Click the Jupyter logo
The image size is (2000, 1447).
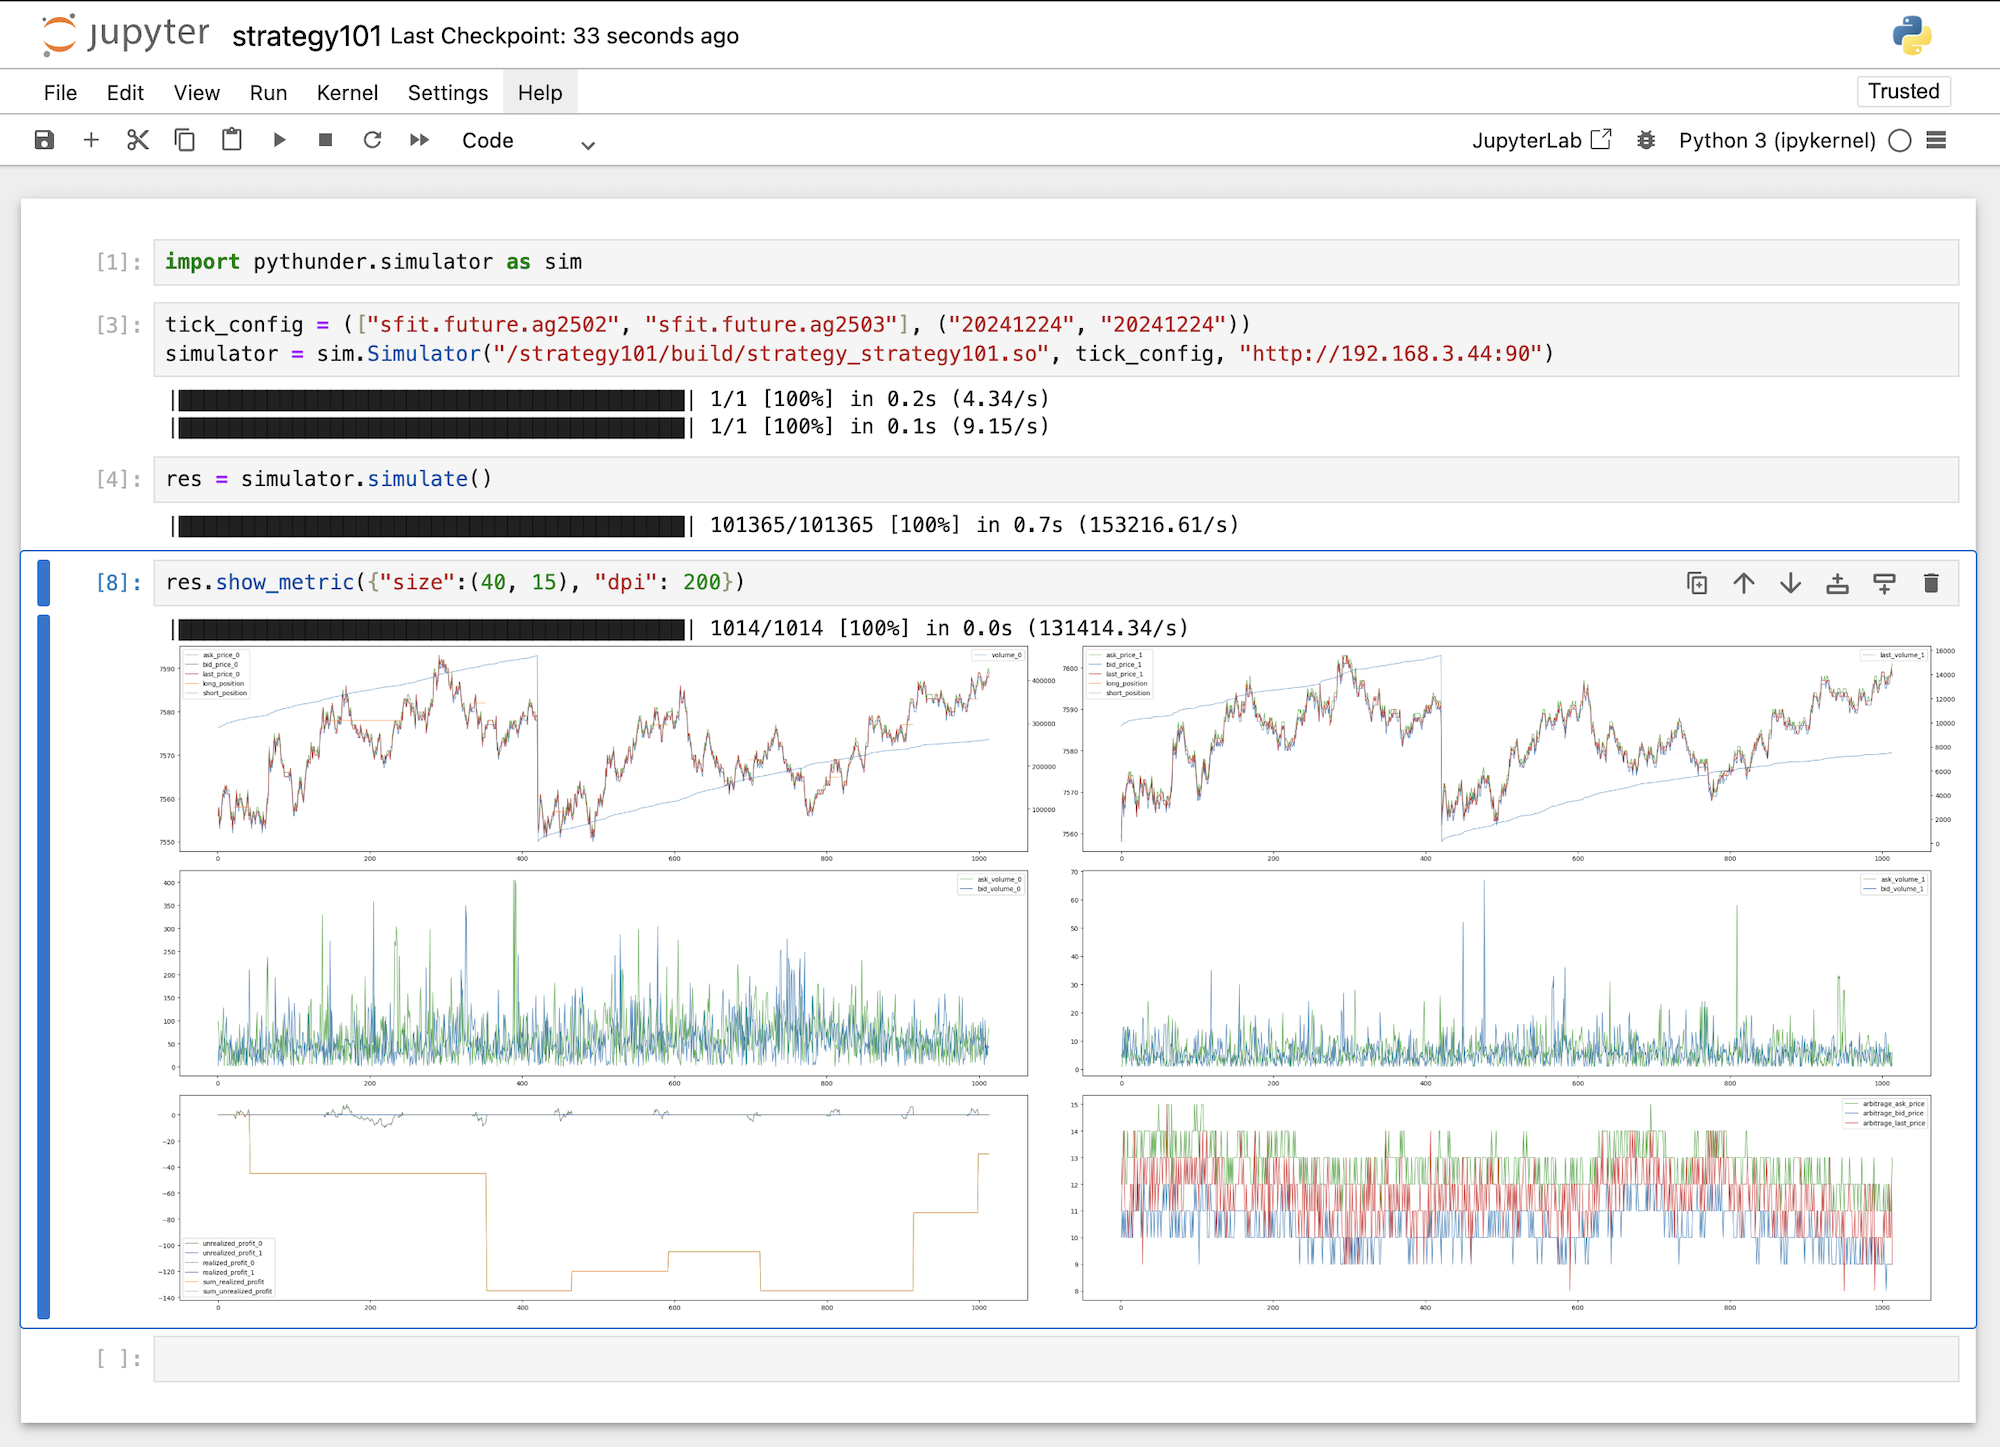click(126, 34)
